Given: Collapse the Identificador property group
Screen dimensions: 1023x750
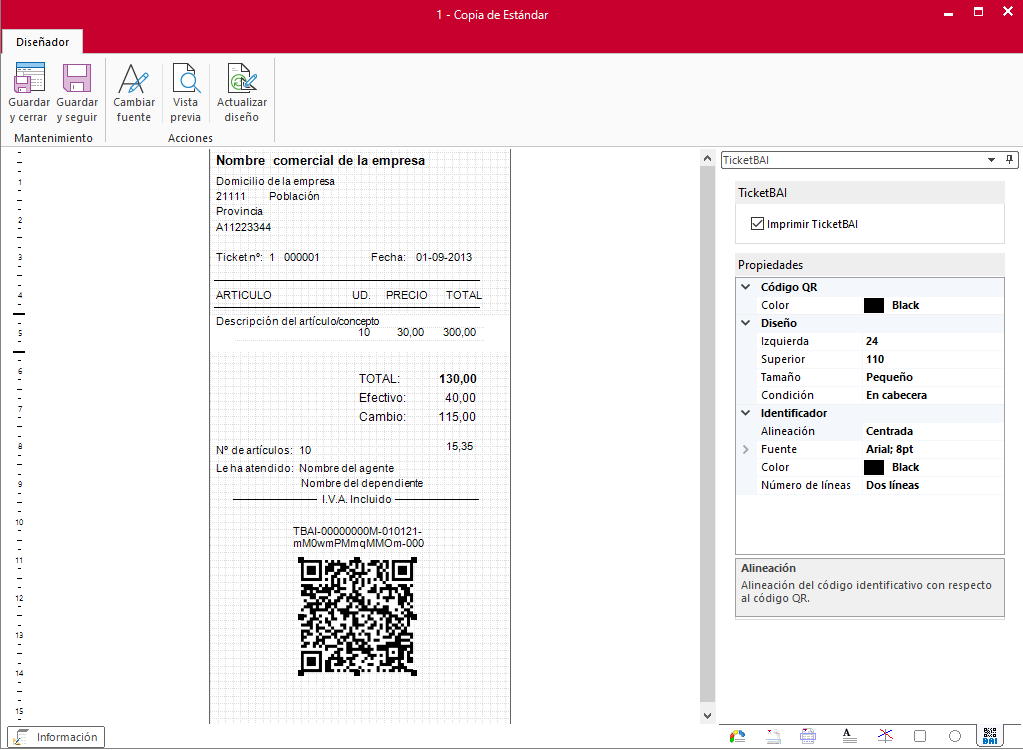Looking at the screenshot, I should (x=746, y=412).
